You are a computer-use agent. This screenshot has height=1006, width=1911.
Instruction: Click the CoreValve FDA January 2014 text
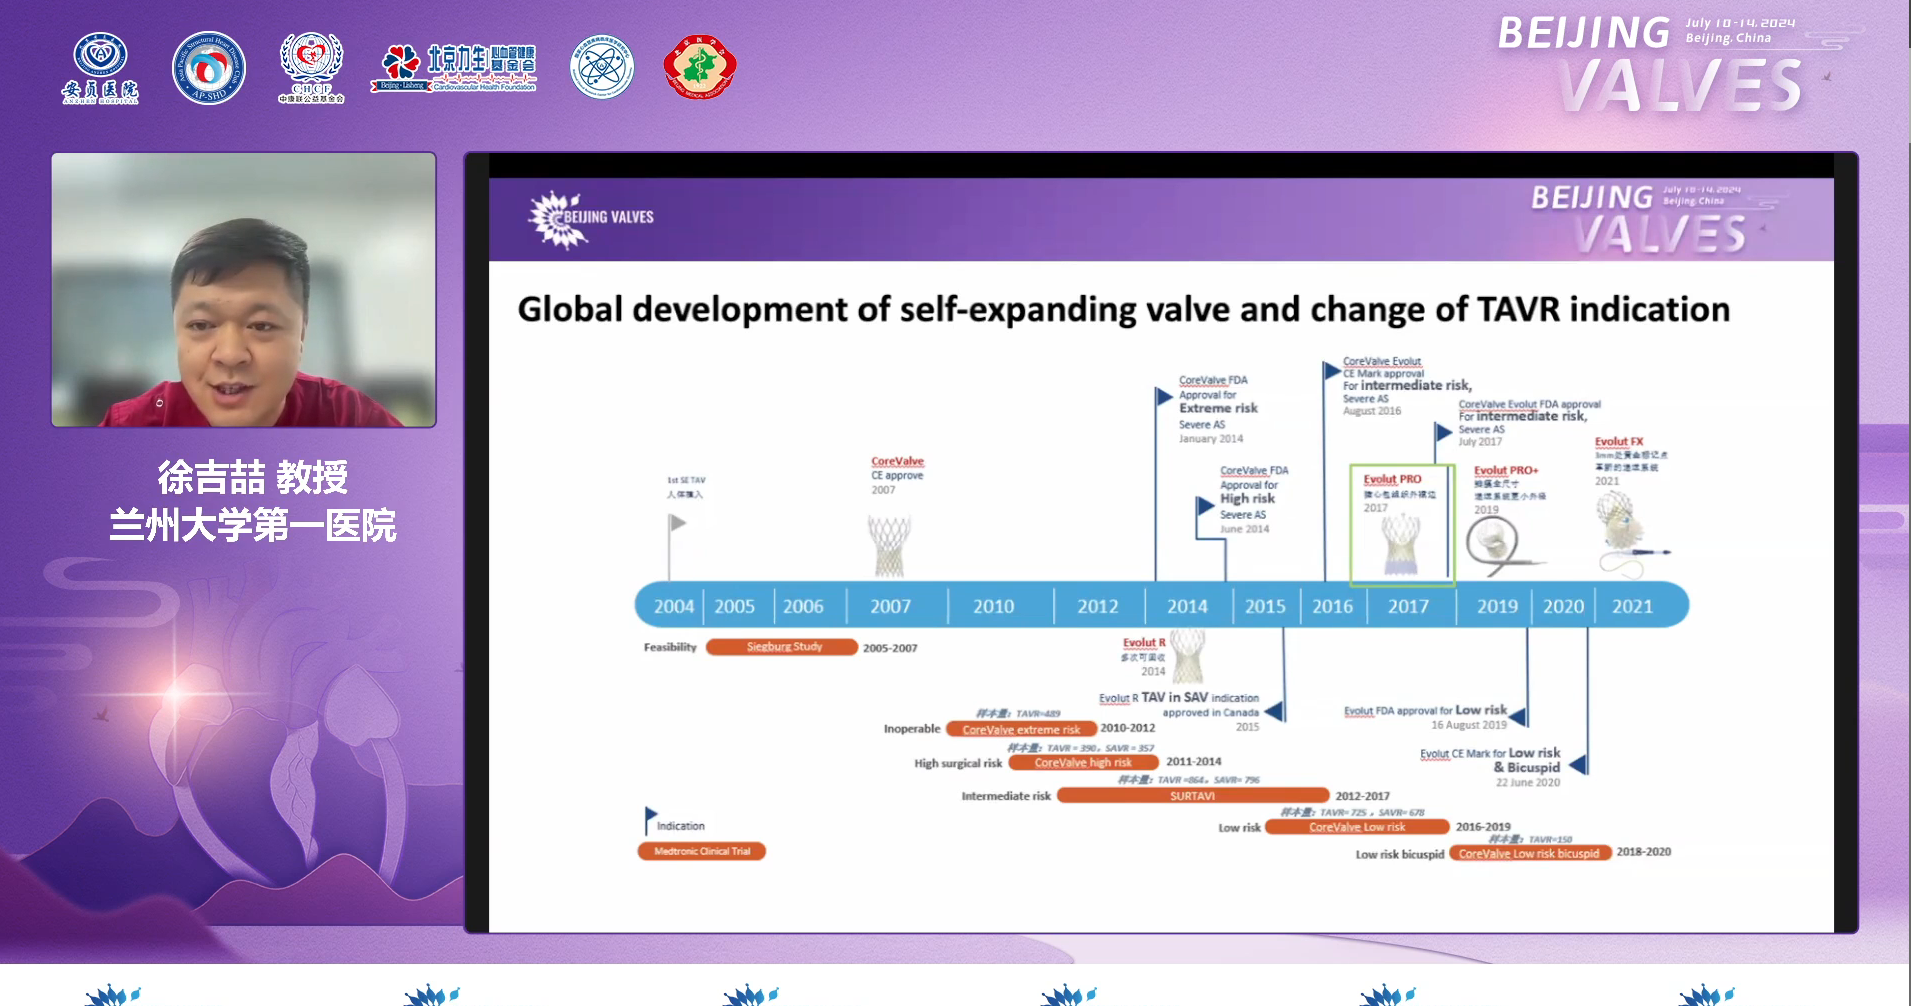[1218, 409]
